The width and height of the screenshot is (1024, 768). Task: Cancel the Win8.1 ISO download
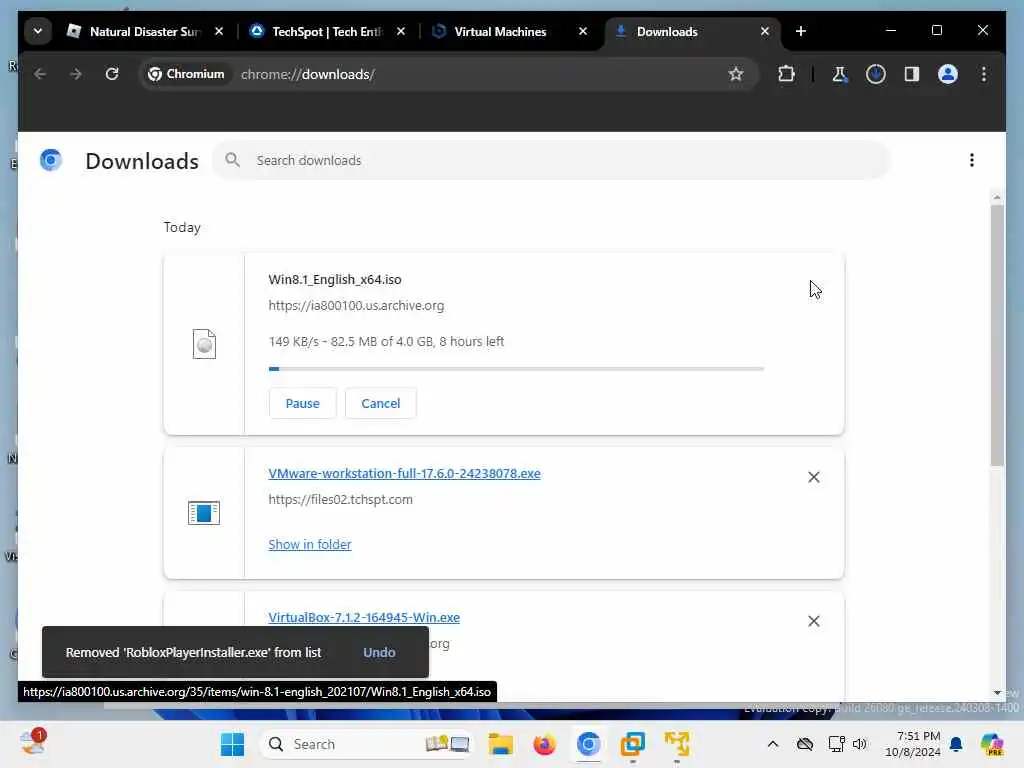tap(381, 403)
